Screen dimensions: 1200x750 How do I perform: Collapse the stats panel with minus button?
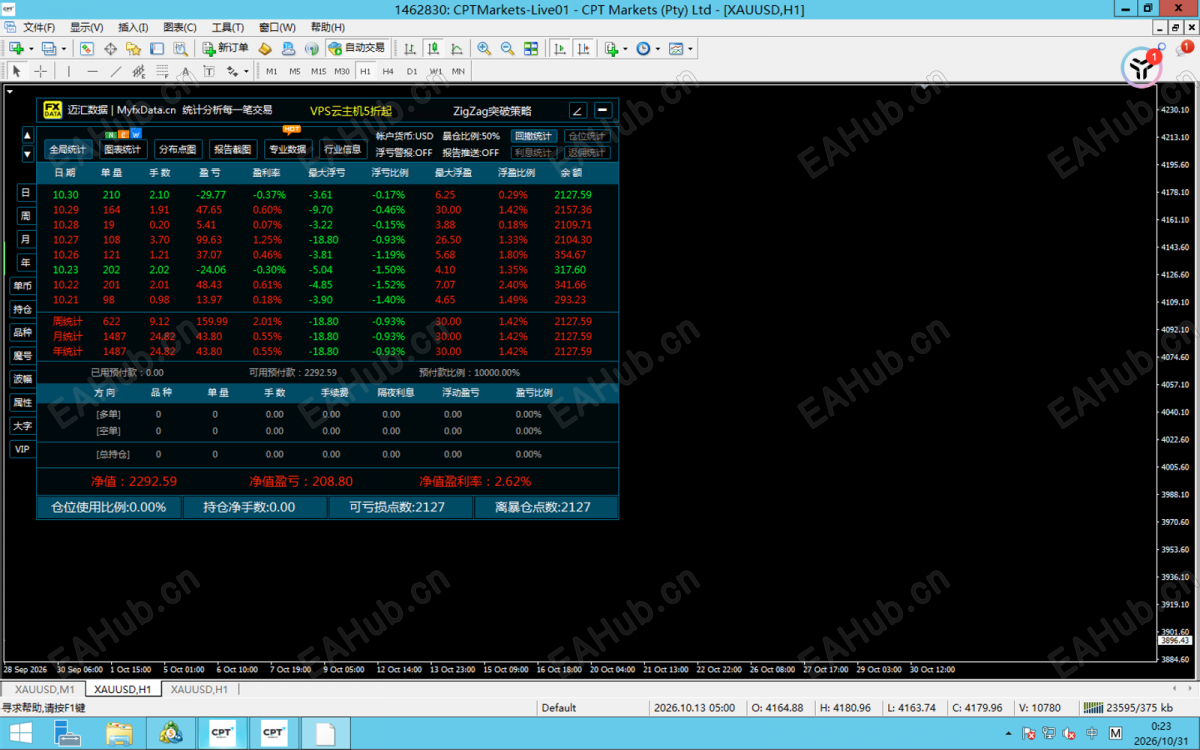[x=602, y=110]
